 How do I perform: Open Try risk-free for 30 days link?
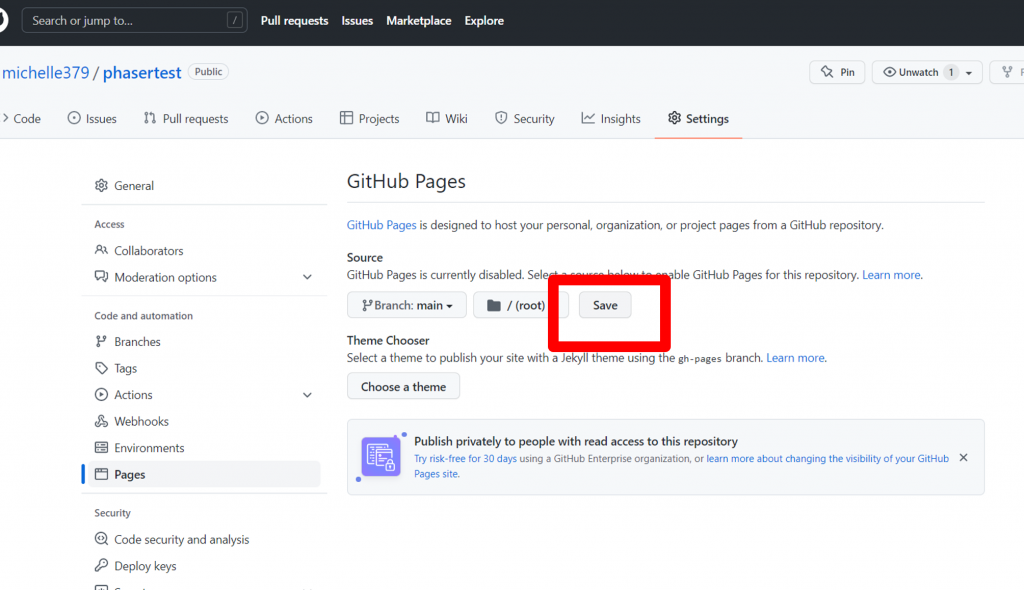[465, 459]
